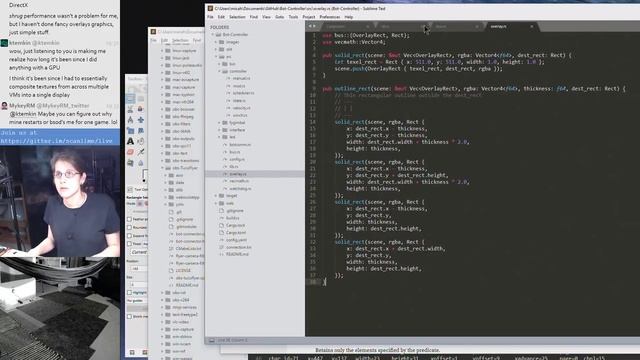Expand the interface folder arrow
Viewport: 640px width, 360px height.
[219, 130]
